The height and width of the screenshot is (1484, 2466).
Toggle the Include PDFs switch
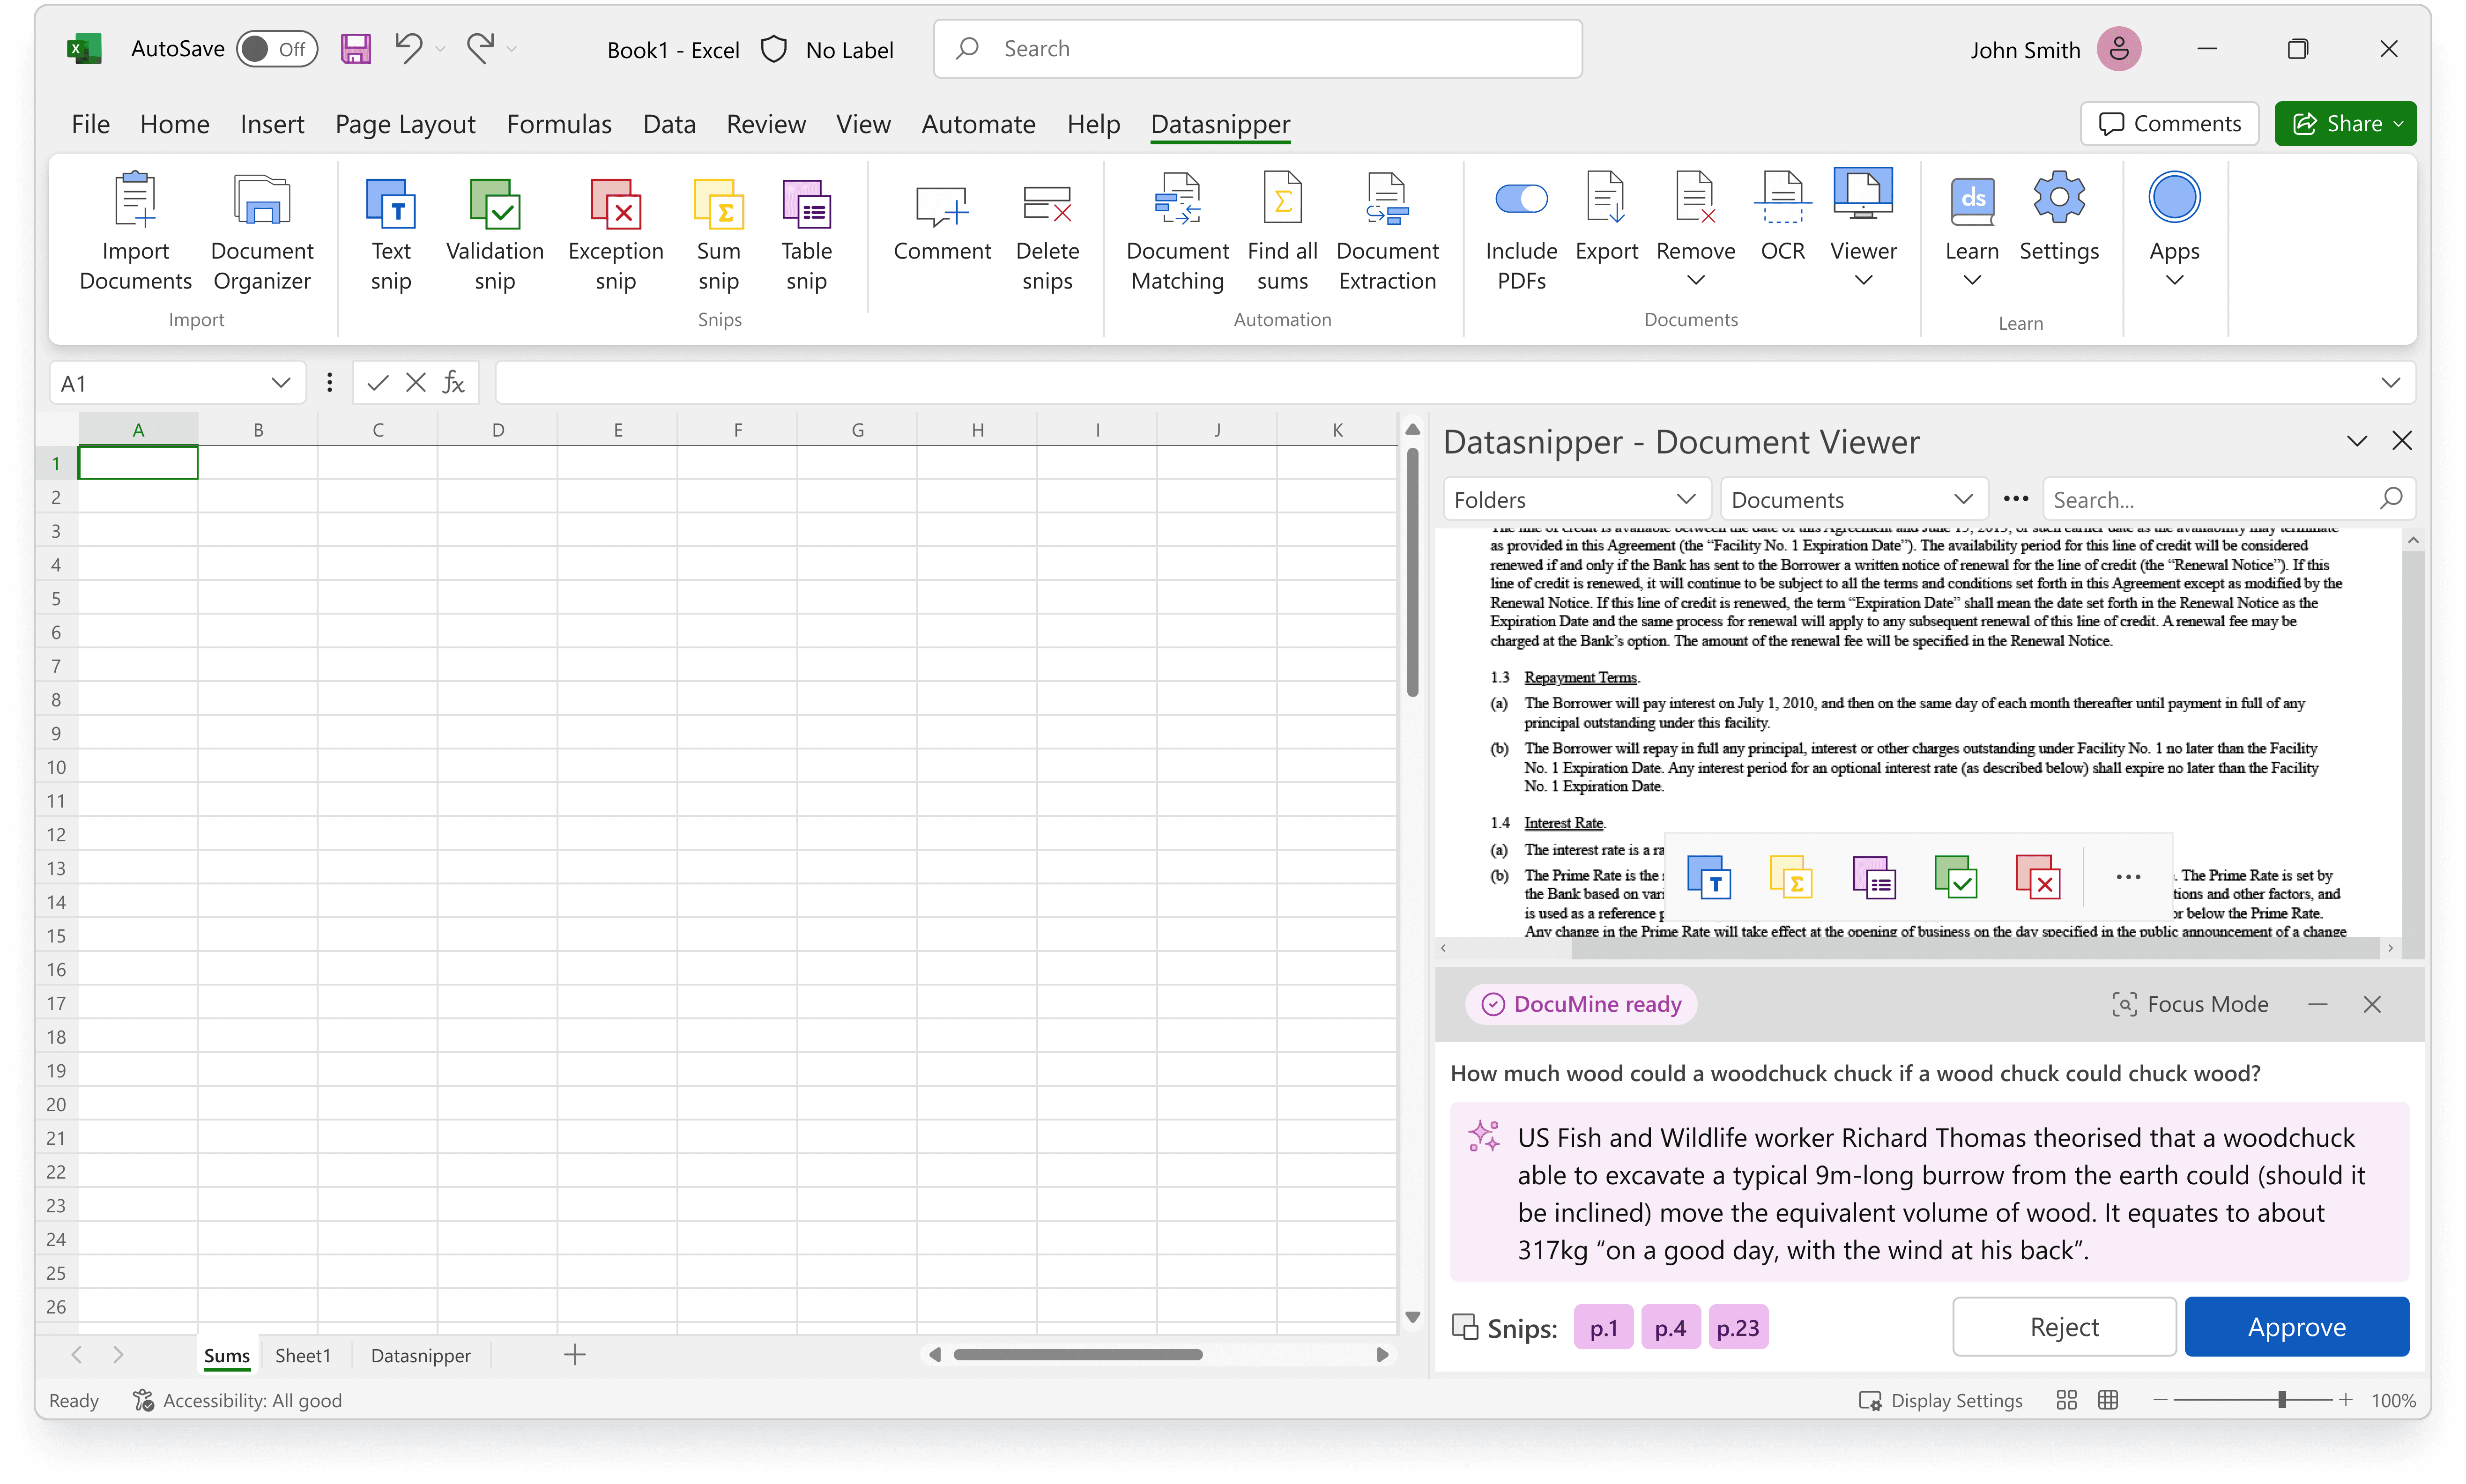tap(1521, 199)
